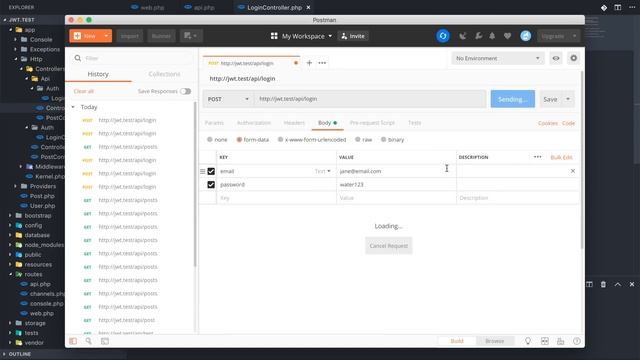Click the heart icon in Postman header
The image size is (640, 360).
click(x=507, y=36)
